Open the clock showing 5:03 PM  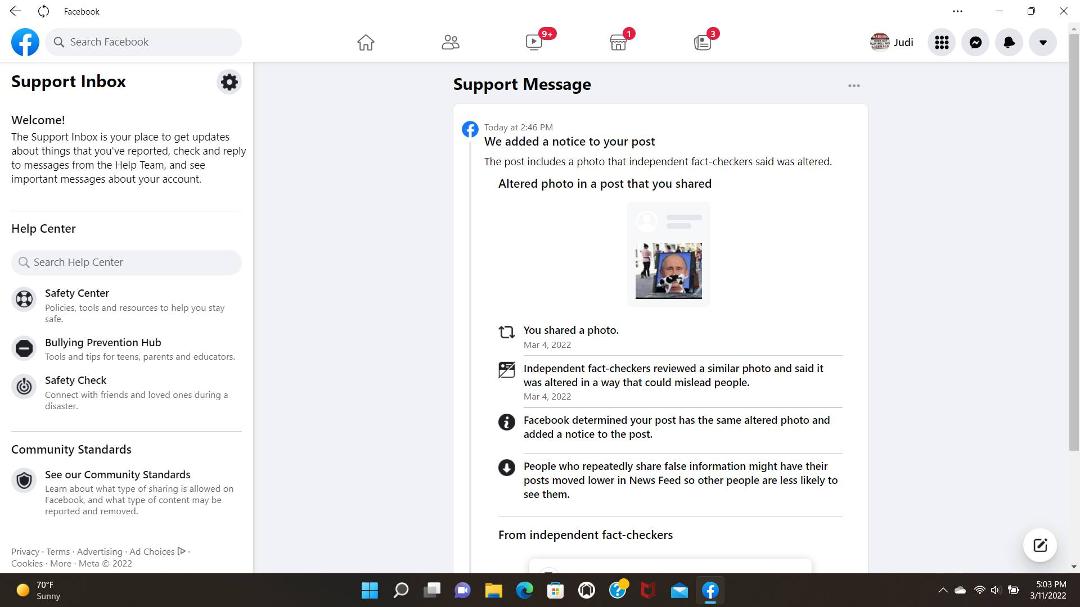pyautogui.click(x=1048, y=590)
